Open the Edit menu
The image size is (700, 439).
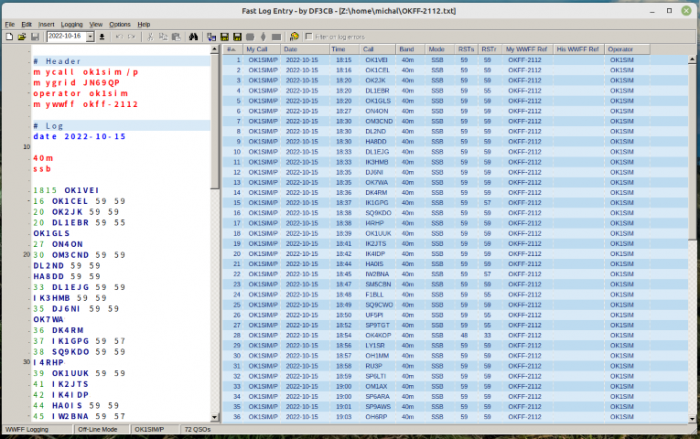pyautogui.click(x=27, y=25)
